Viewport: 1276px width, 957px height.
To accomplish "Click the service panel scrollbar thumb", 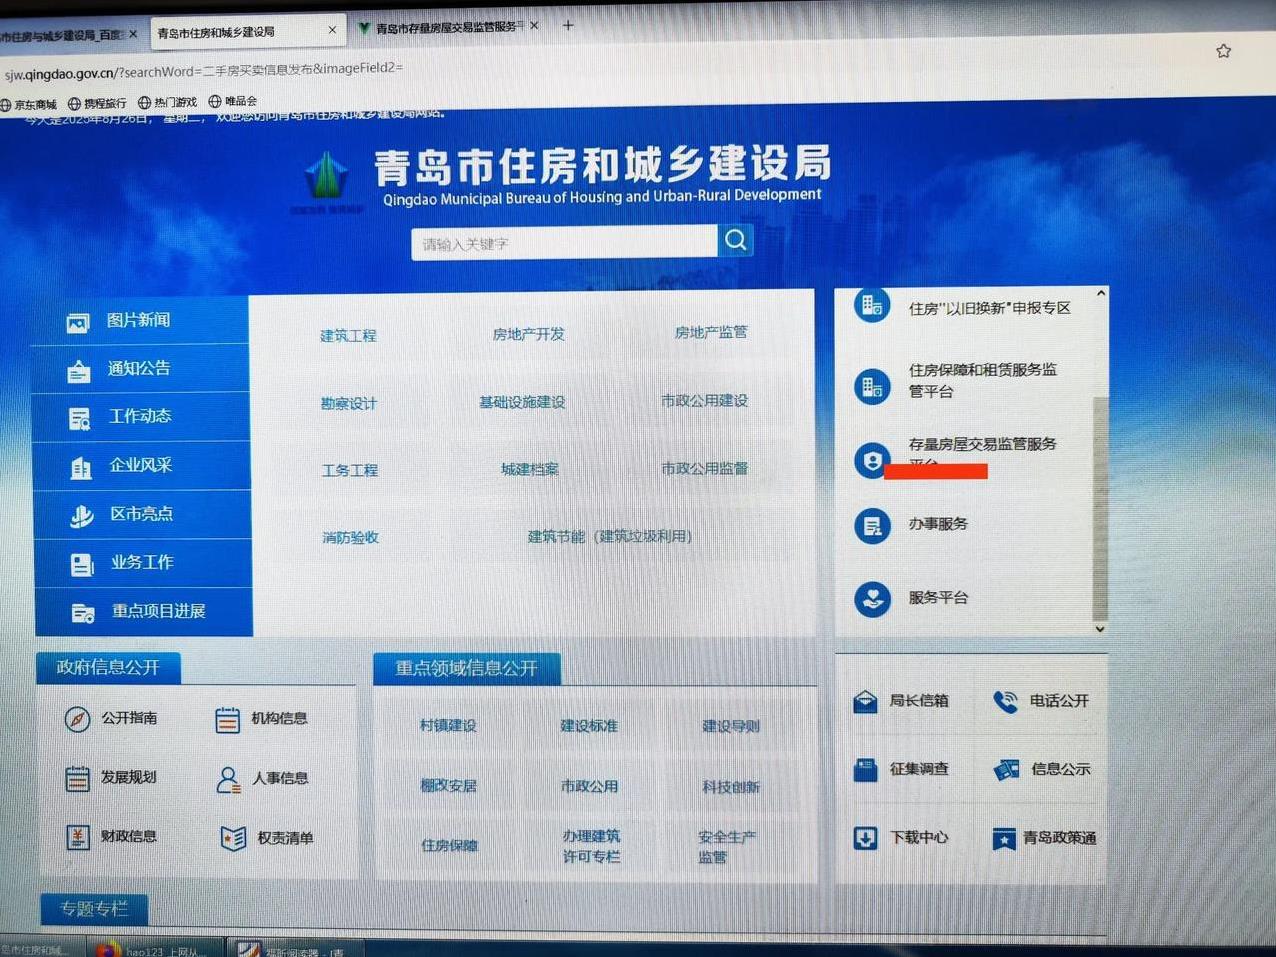I will [1100, 508].
